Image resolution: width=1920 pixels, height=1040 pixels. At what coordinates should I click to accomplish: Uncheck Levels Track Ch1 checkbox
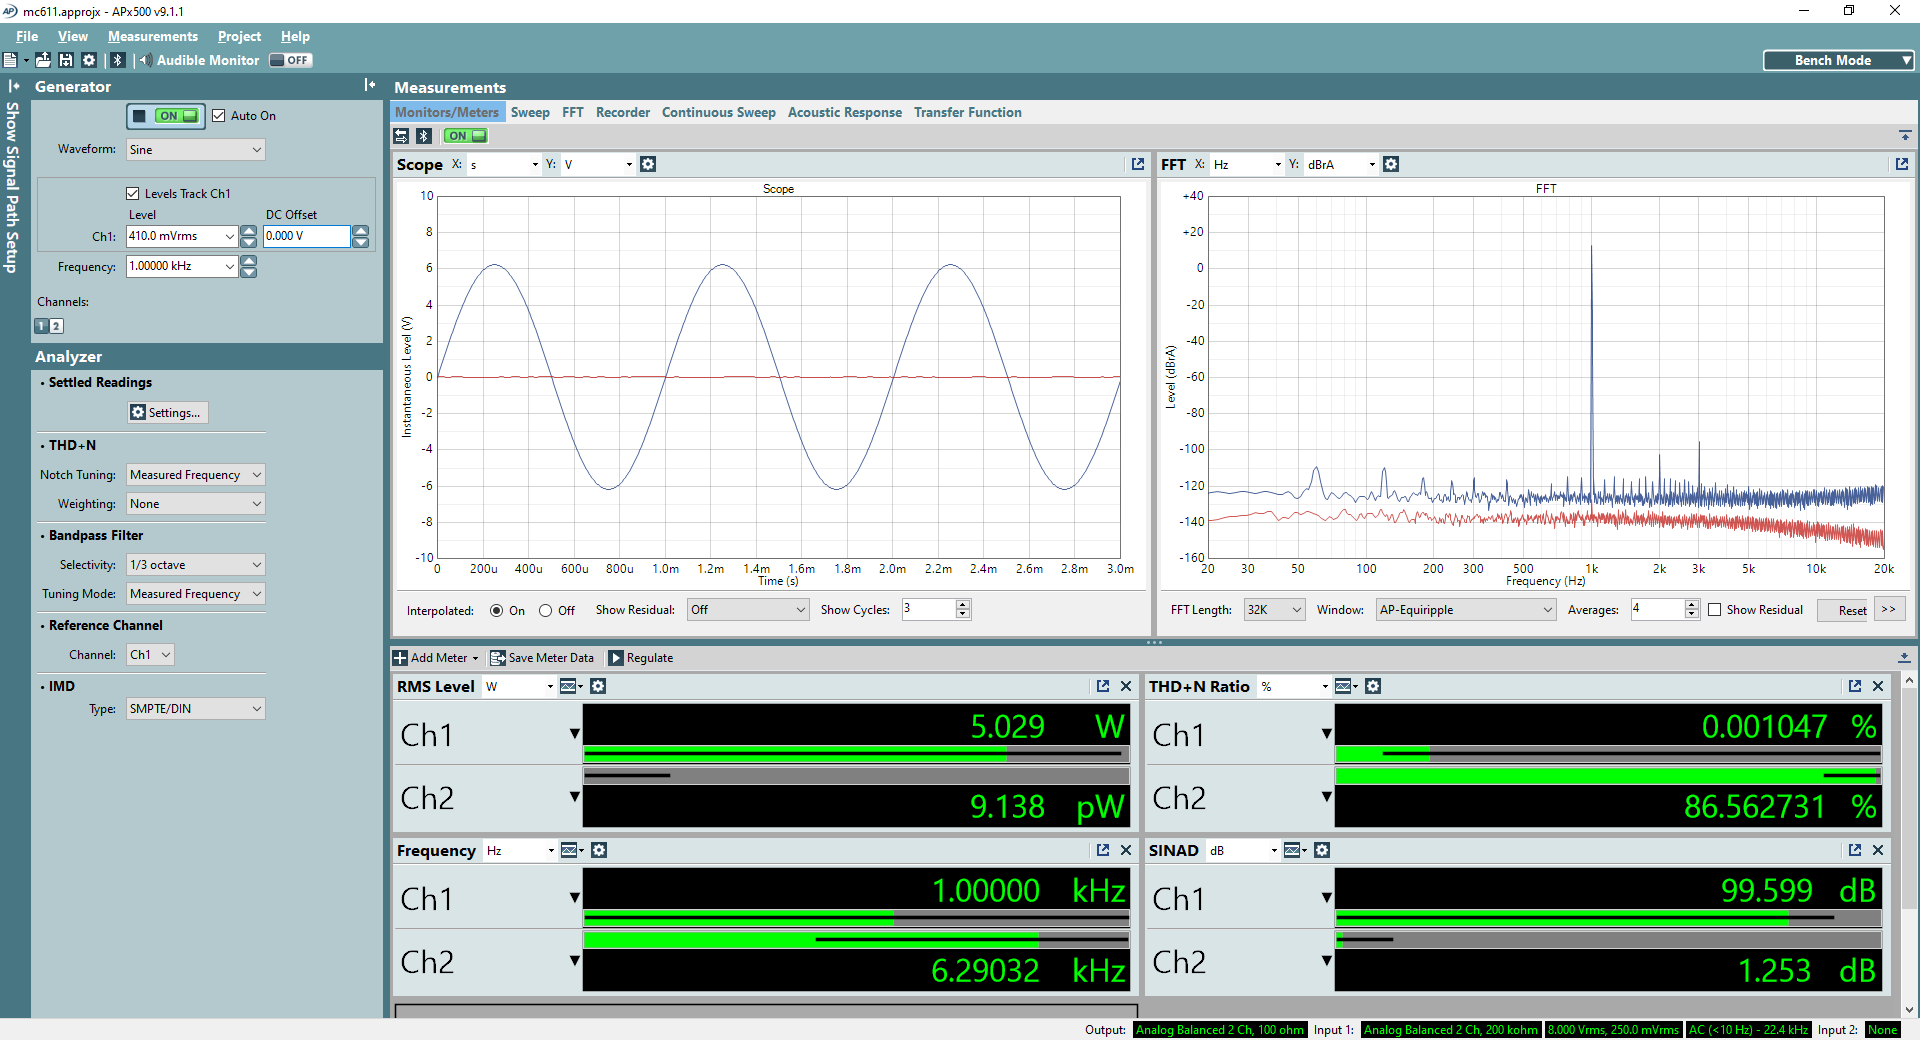[x=133, y=194]
